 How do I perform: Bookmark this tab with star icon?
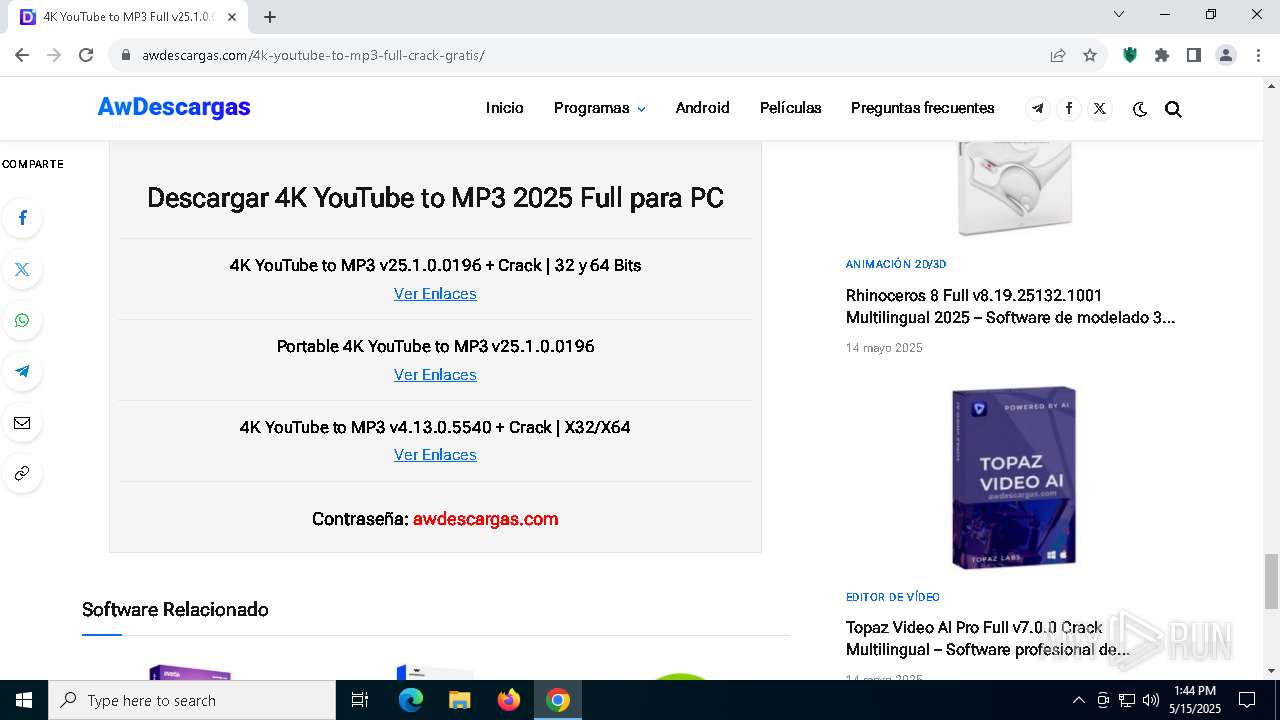coord(1090,55)
